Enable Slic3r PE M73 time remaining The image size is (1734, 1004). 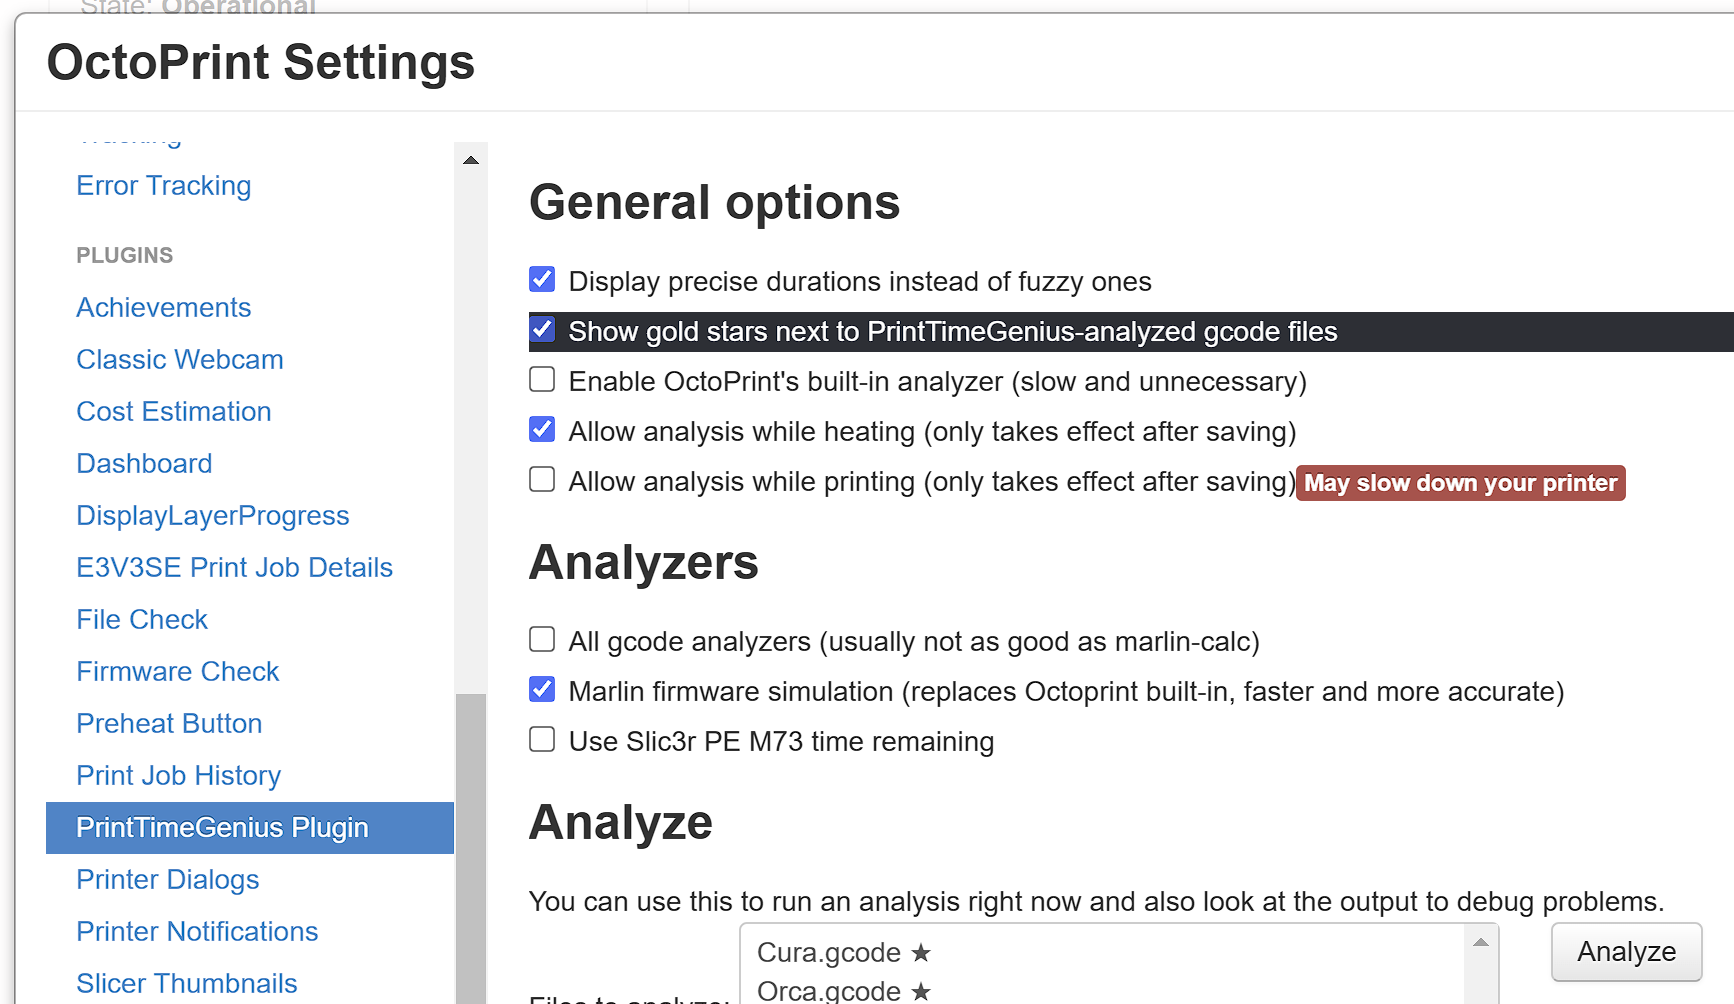pos(542,740)
